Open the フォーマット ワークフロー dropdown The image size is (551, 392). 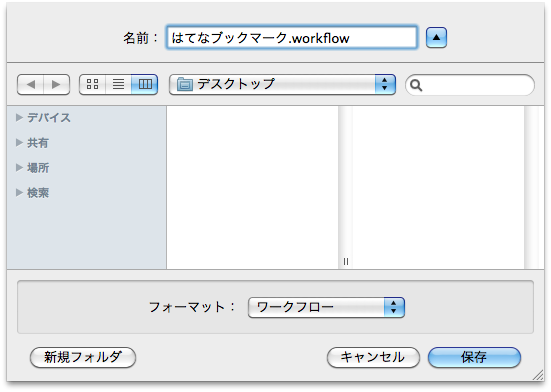tap(326, 307)
